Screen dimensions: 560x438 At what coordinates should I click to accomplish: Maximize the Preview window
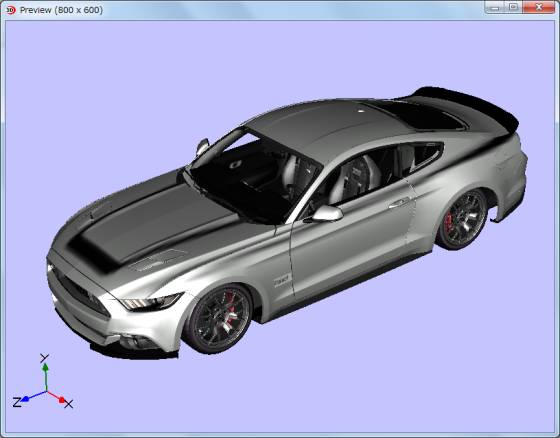[514, 7]
